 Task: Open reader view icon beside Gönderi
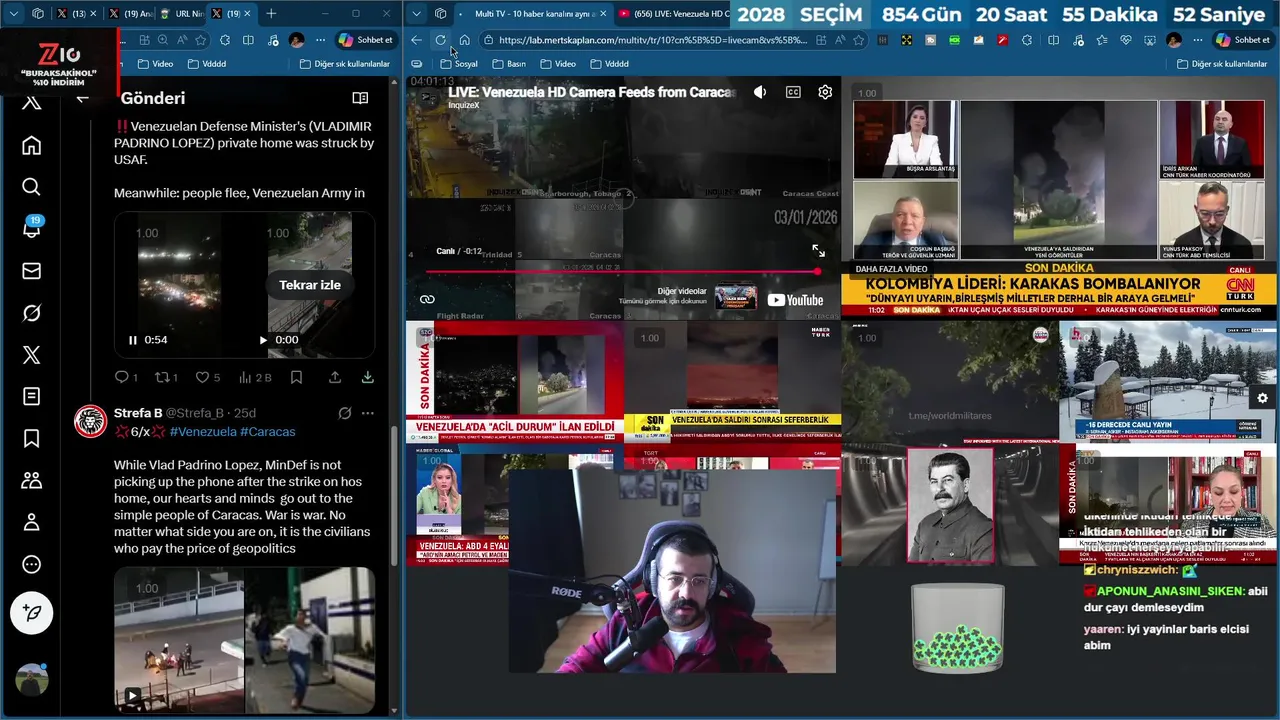pos(360,98)
